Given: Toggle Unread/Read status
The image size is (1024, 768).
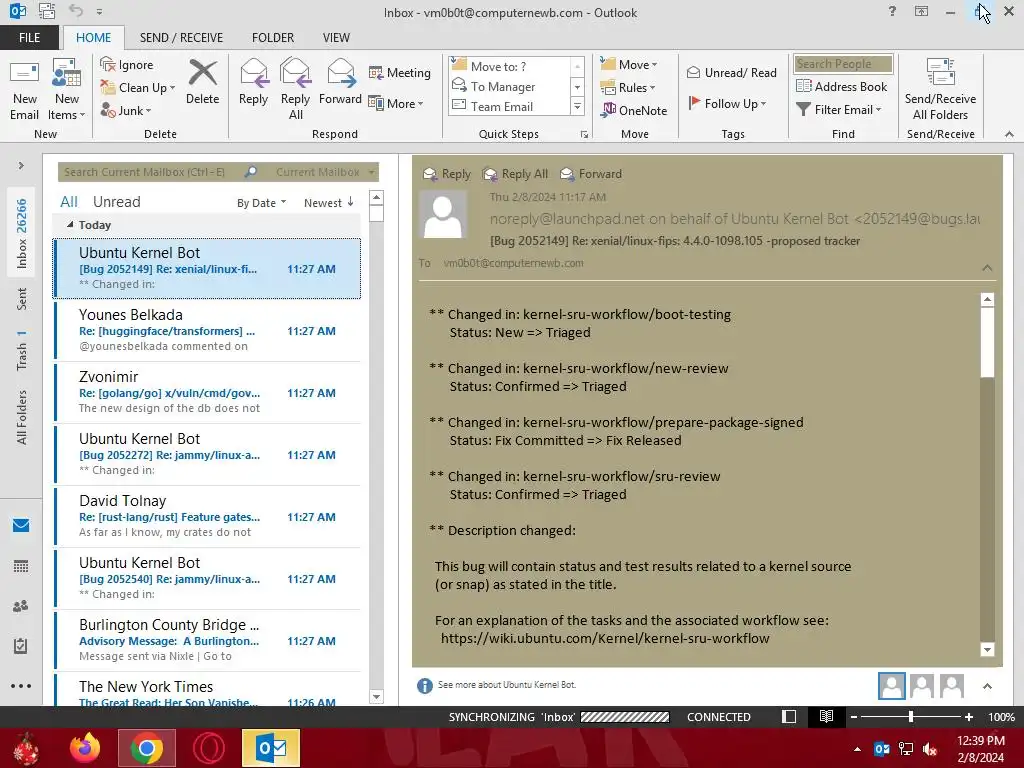Looking at the screenshot, I should (731, 72).
